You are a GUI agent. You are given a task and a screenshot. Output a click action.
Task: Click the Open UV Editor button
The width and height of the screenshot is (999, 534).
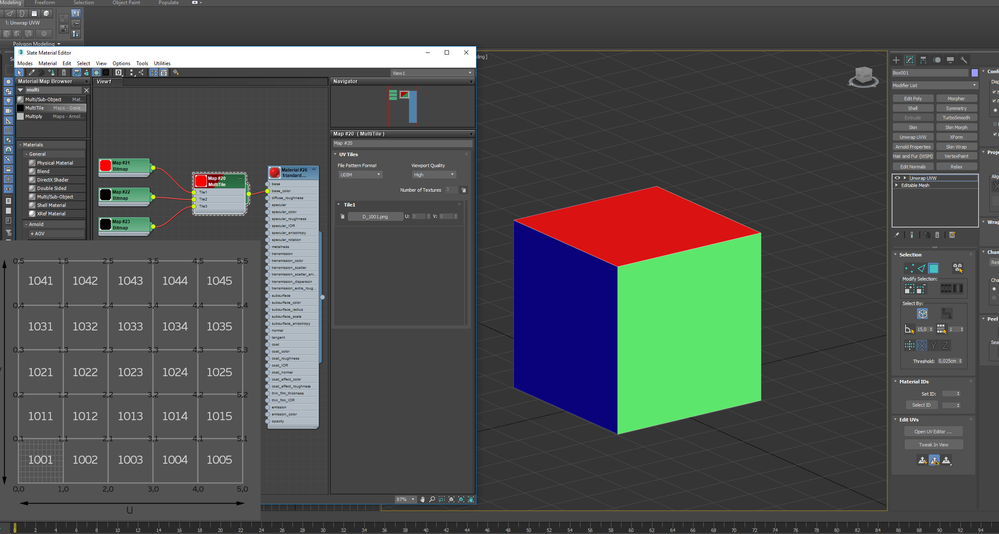click(x=933, y=431)
